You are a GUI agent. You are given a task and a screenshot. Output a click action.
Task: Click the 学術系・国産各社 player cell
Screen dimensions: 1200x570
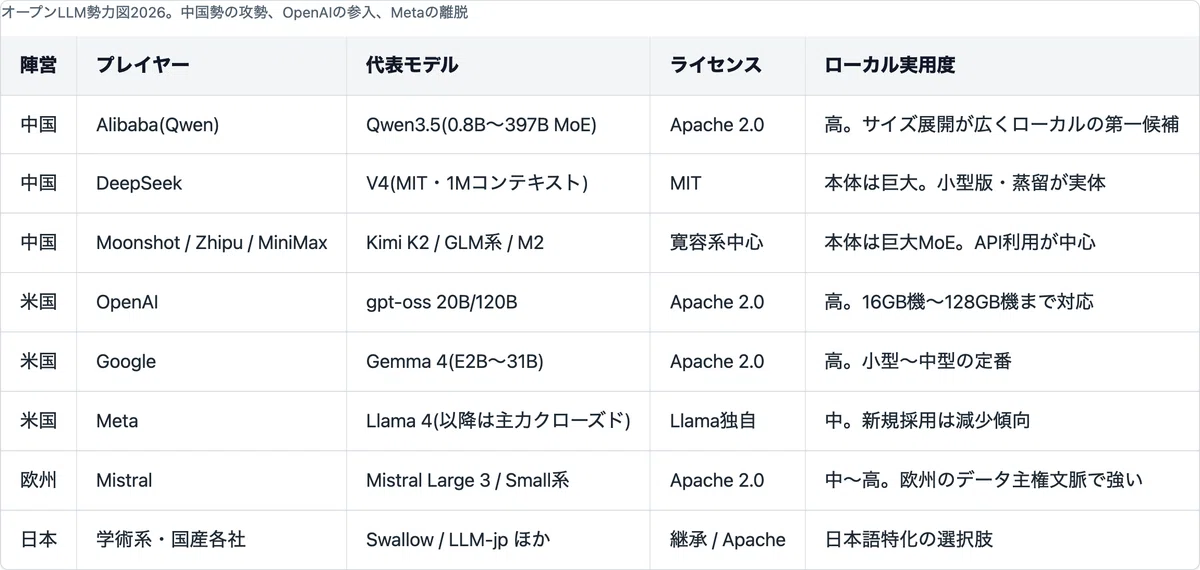tap(212, 539)
